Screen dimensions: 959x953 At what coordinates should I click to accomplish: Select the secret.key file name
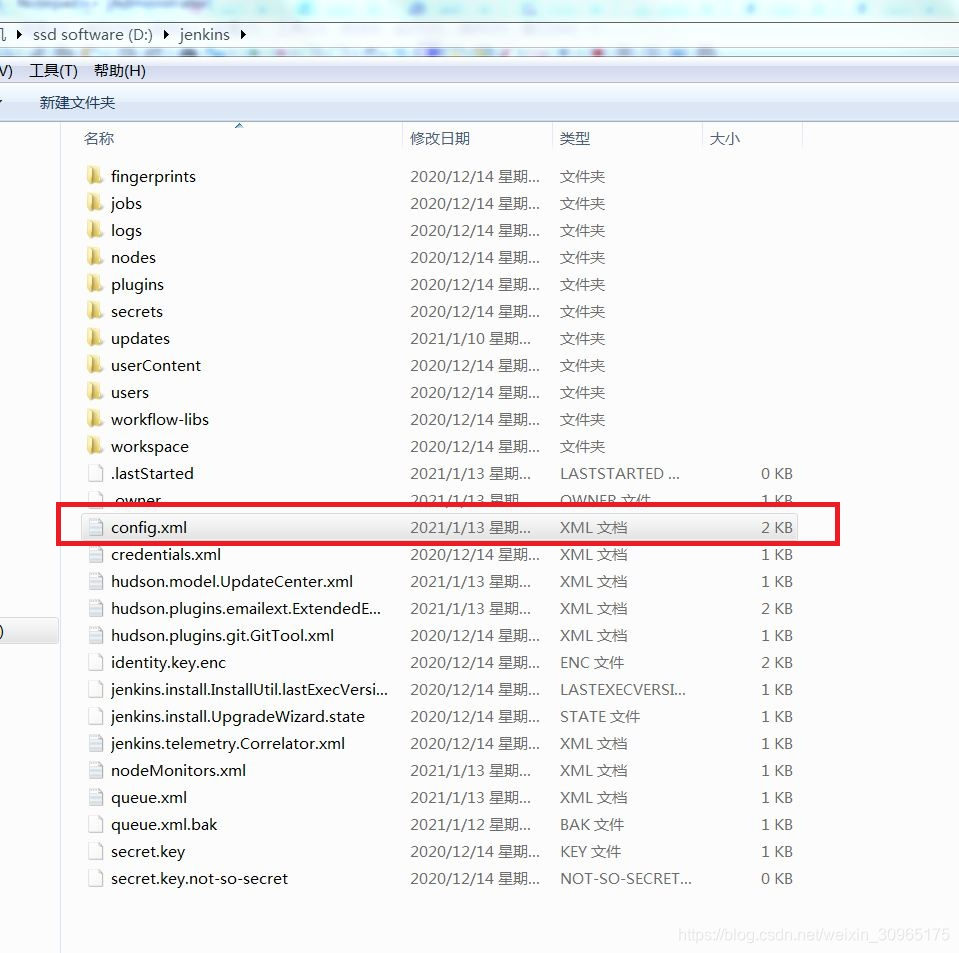[x=148, y=851]
